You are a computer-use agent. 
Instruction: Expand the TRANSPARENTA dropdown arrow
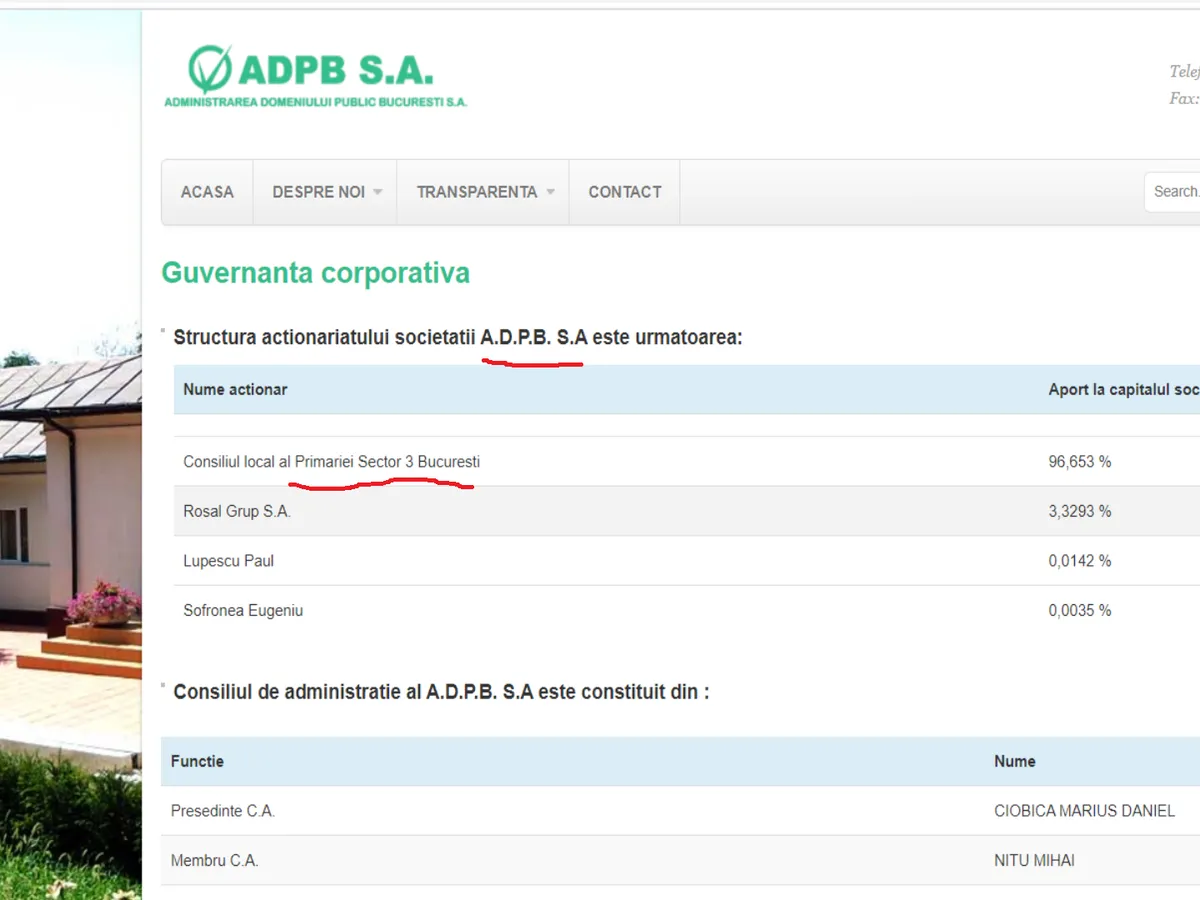(x=551, y=192)
